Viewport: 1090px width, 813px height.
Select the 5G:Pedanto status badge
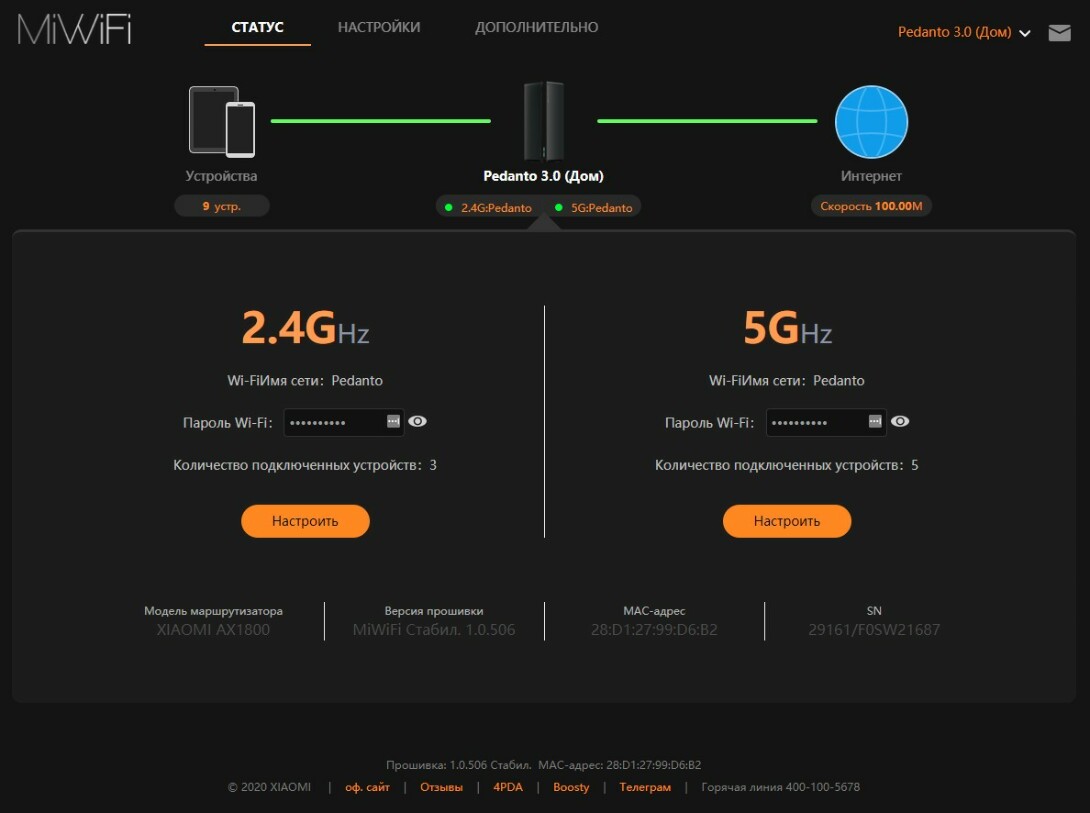click(594, 207)
